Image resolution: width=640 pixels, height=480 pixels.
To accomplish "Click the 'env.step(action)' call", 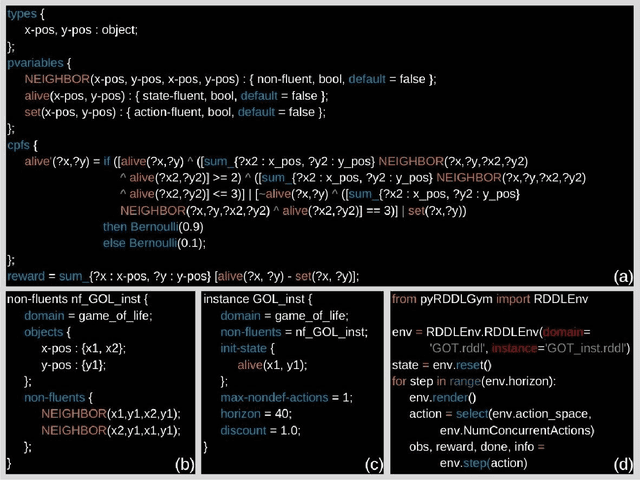I will point(483,463).
